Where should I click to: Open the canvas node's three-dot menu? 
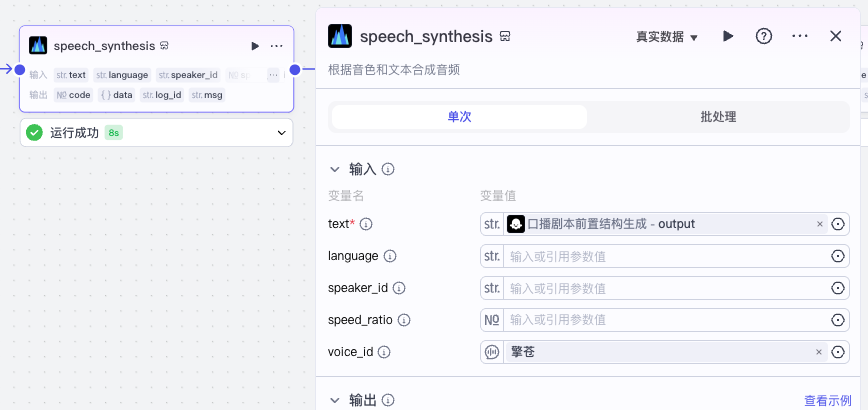[x=277, y=46]
